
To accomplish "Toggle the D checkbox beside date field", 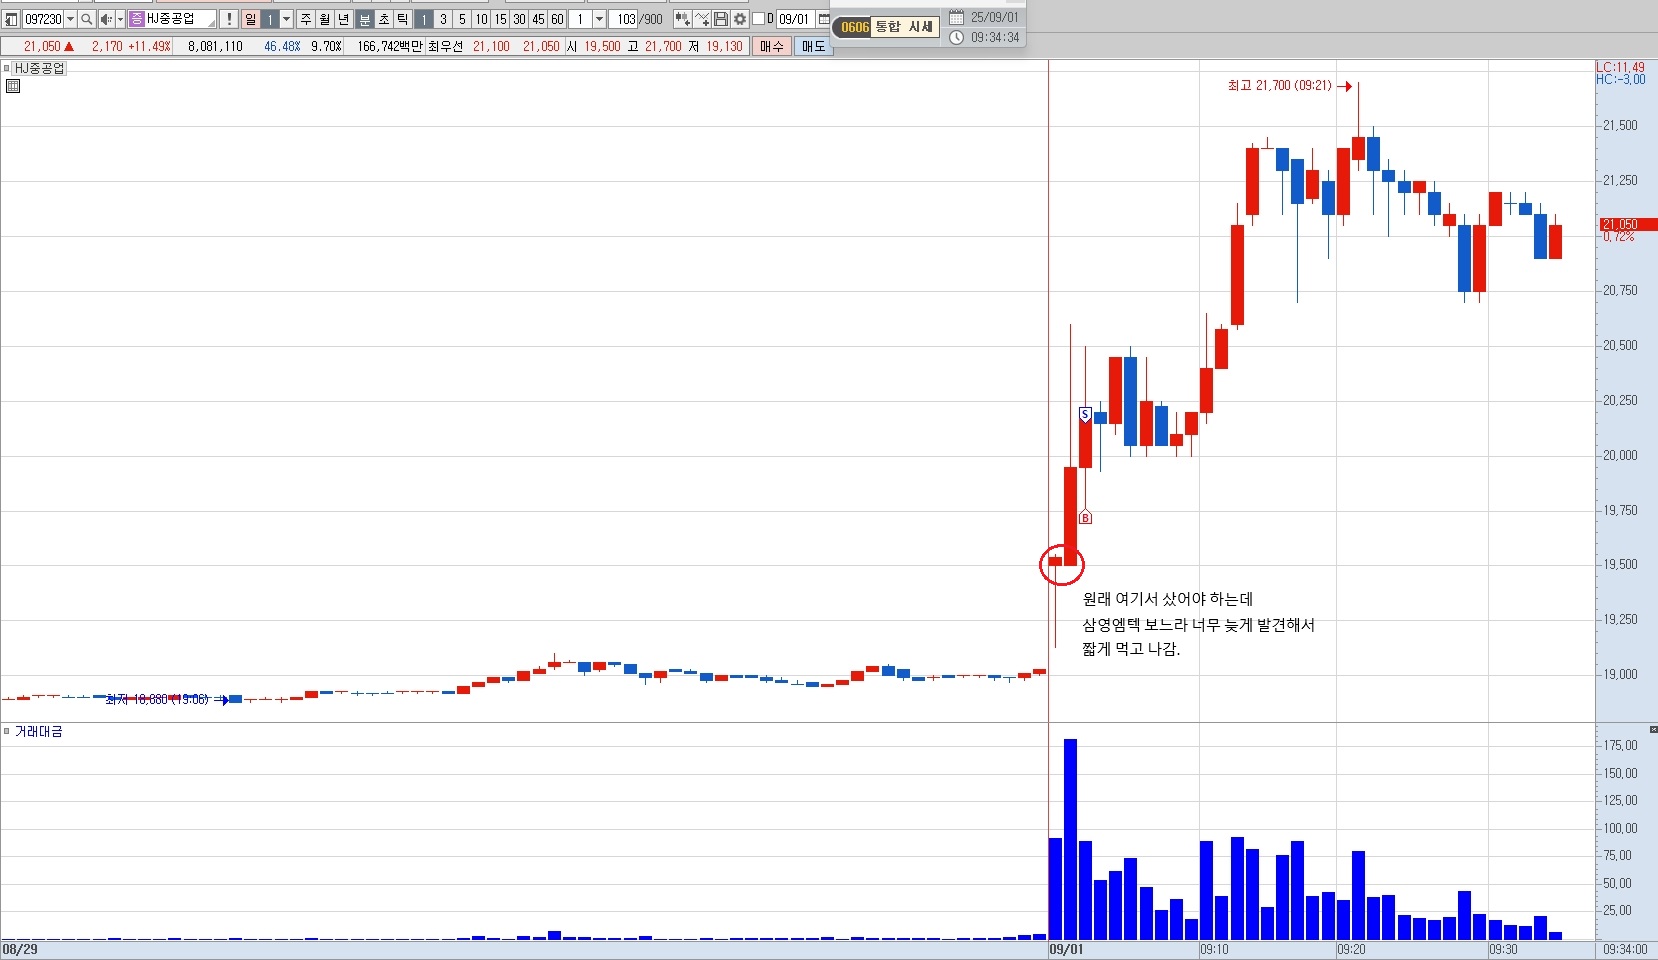I will coord(758,19).
